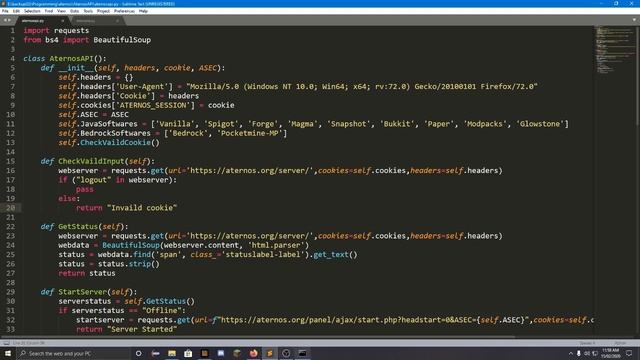
Task: Click 'self.CheckVaildCookie()' call on line 13
Action: coord(109,142)
